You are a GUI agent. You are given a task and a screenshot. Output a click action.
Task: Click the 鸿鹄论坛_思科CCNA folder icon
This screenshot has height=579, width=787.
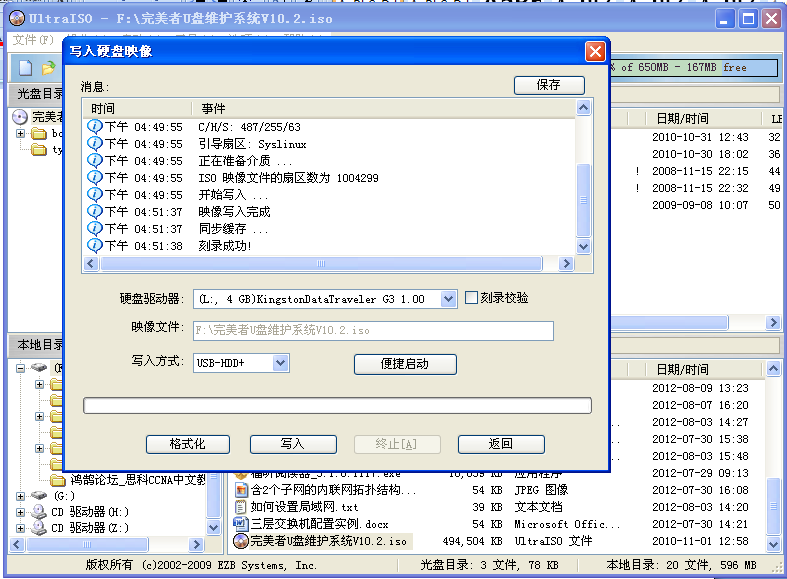pos(58,480)
